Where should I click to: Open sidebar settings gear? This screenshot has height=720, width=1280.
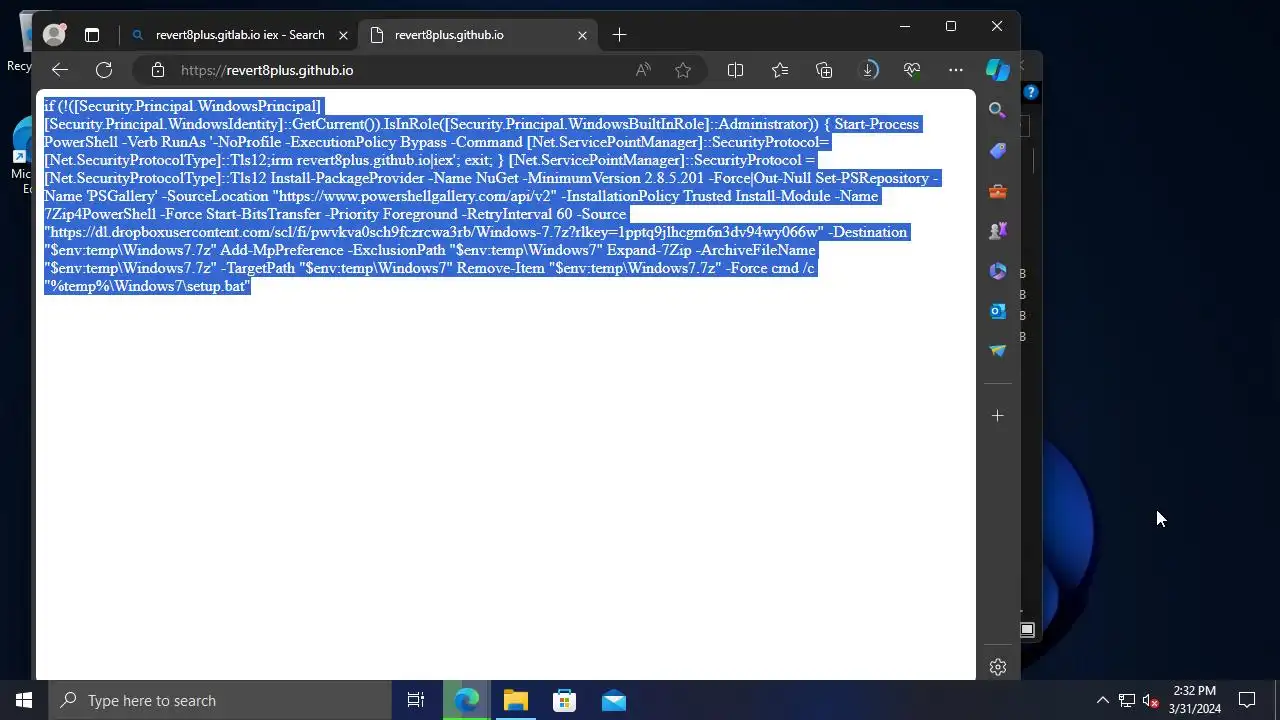[x=997, y=667]
